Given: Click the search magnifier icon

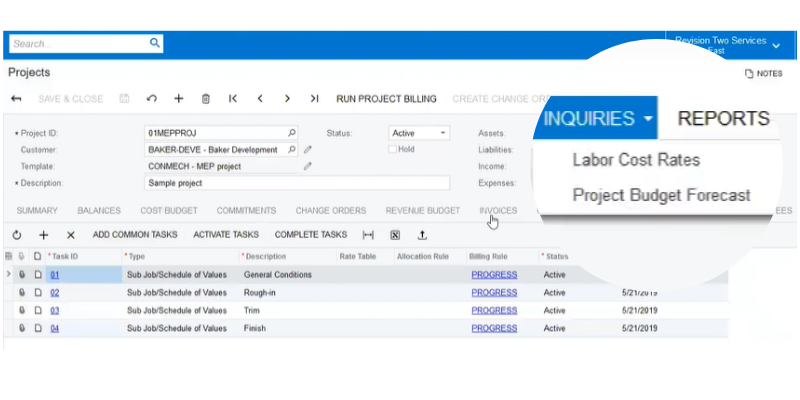Looking at the screenshot, I should point(155,43).
